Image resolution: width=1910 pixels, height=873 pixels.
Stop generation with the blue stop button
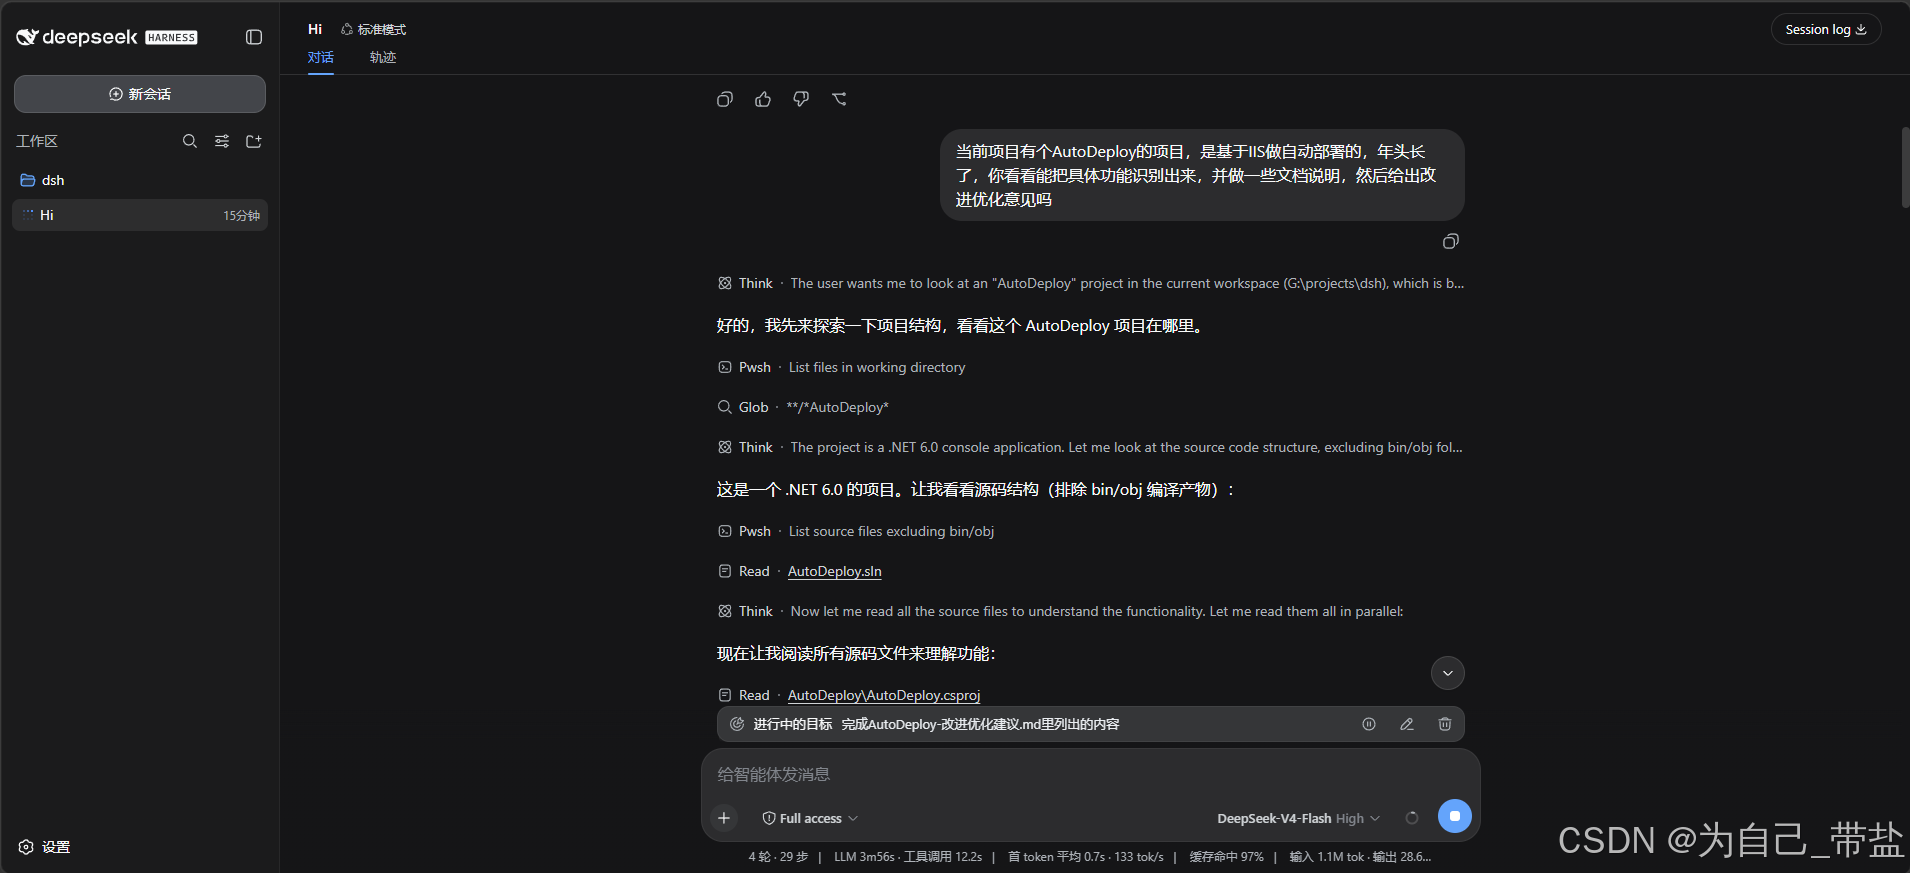tap(1455, 816)
